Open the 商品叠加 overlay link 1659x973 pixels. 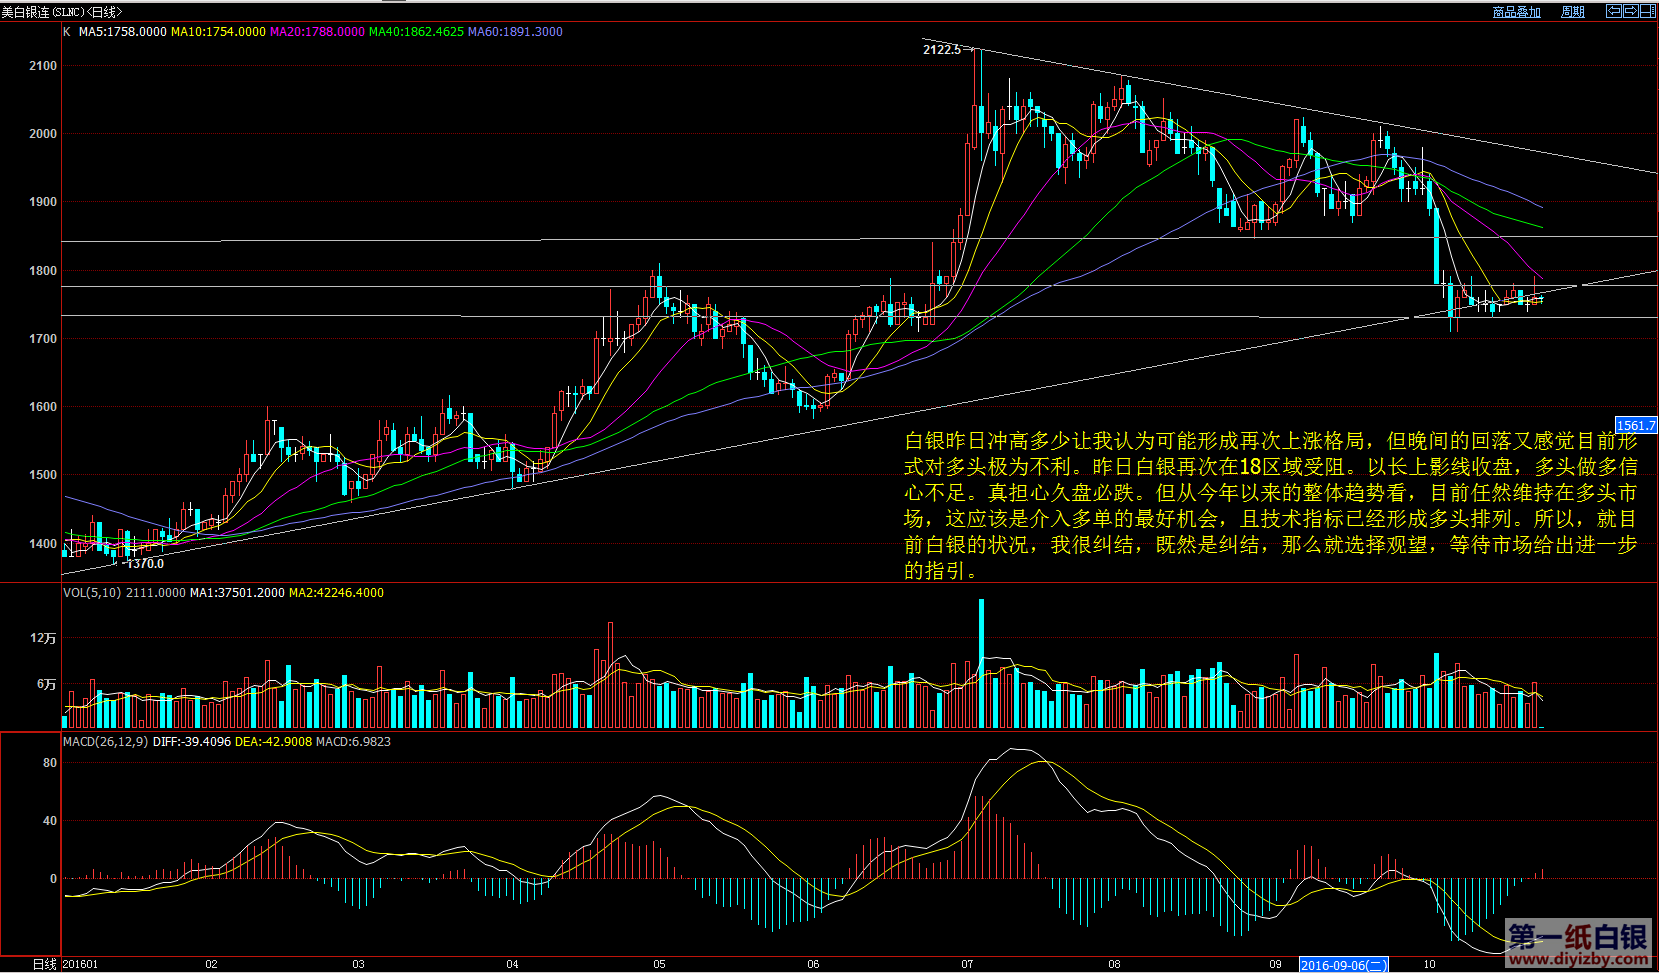pos(1516,12)
